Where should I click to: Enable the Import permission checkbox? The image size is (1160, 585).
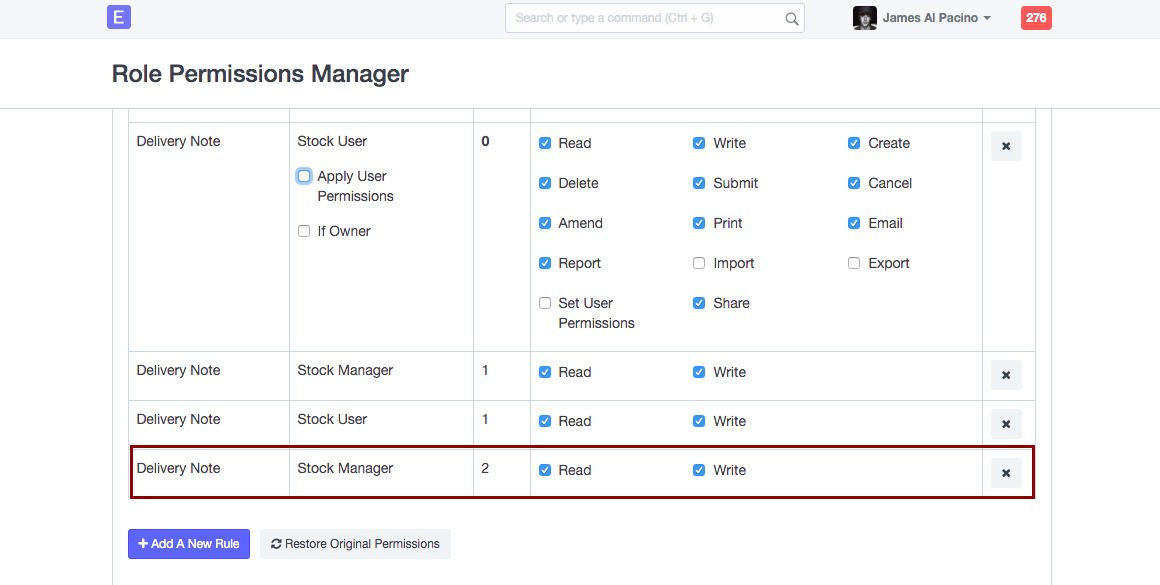click(x=699, y=263)
